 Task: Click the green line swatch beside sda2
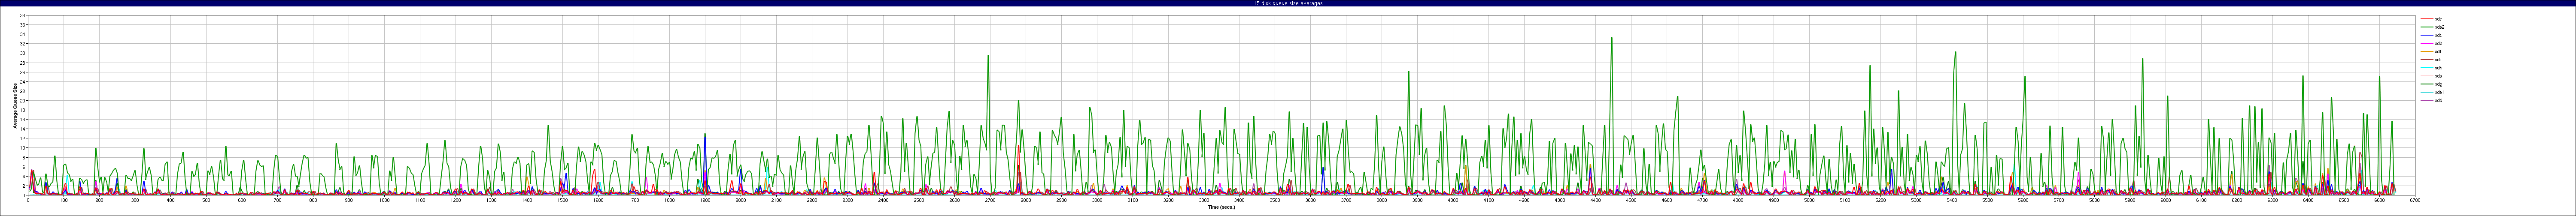(x=2427, y=27)
